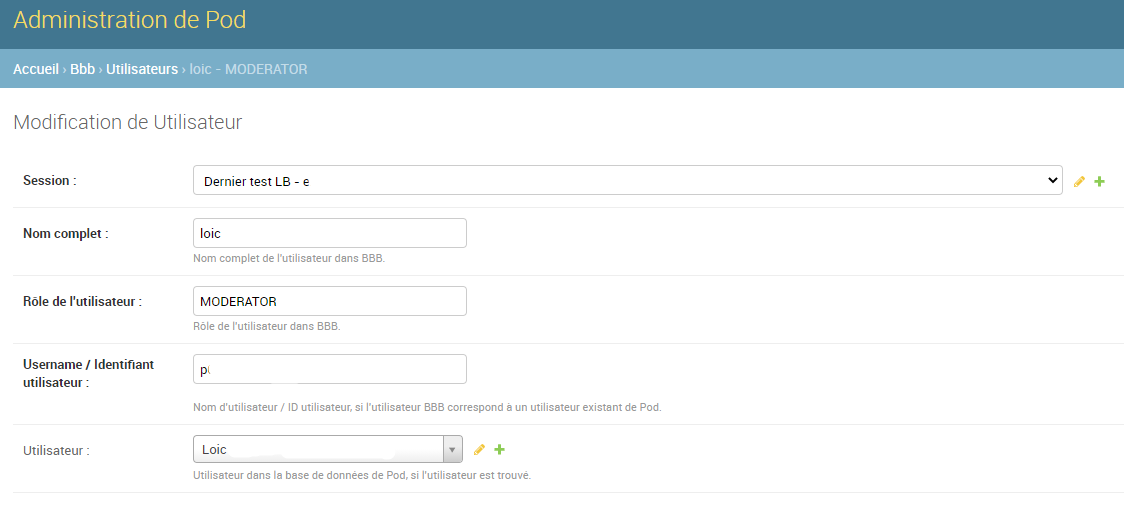The width and height of the screenshot is (1124, 516).
Task: Click the green plus to add a Session
Action: (1100, 182)
